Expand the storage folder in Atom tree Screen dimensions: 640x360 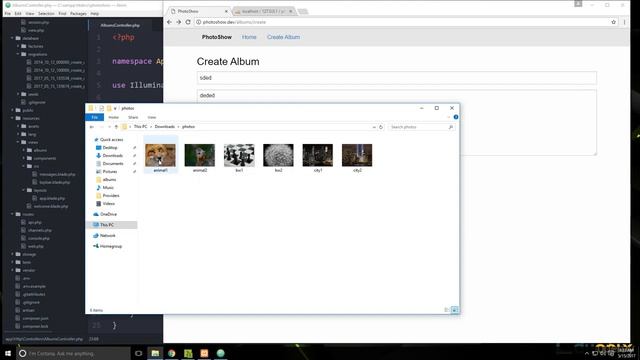tap(13, 254)
